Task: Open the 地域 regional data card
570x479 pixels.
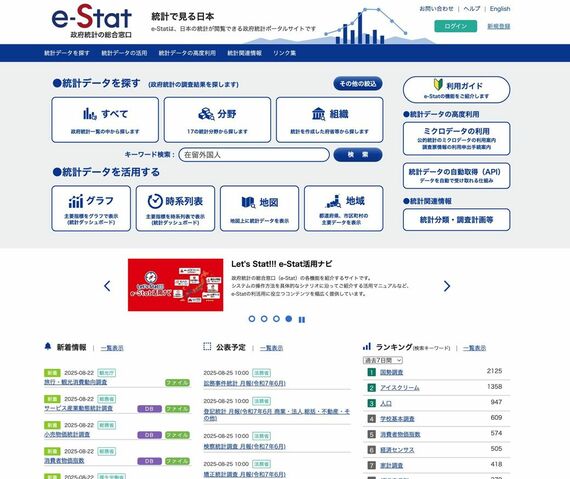Action: (344, 208)
